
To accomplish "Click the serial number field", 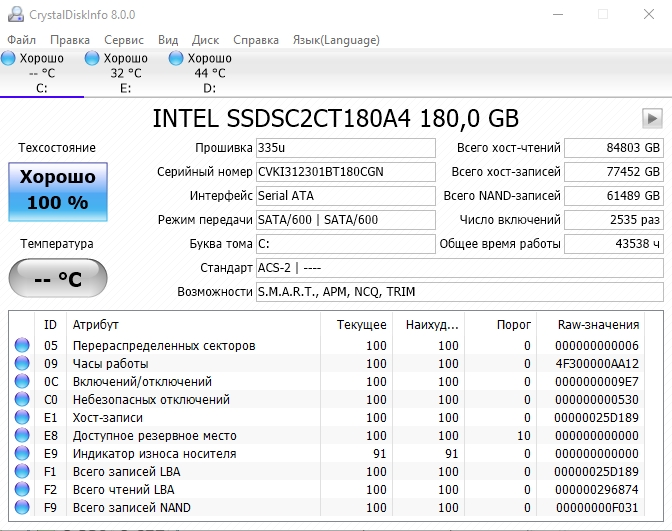I will click(345, 172).
